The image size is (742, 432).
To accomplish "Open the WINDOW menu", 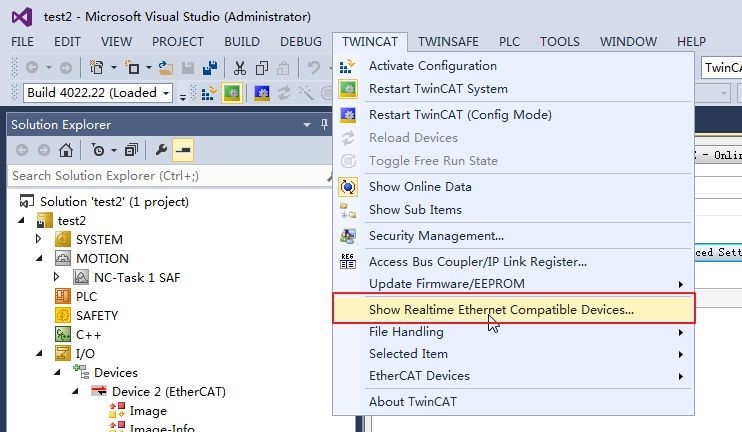I will coord(628,42).
